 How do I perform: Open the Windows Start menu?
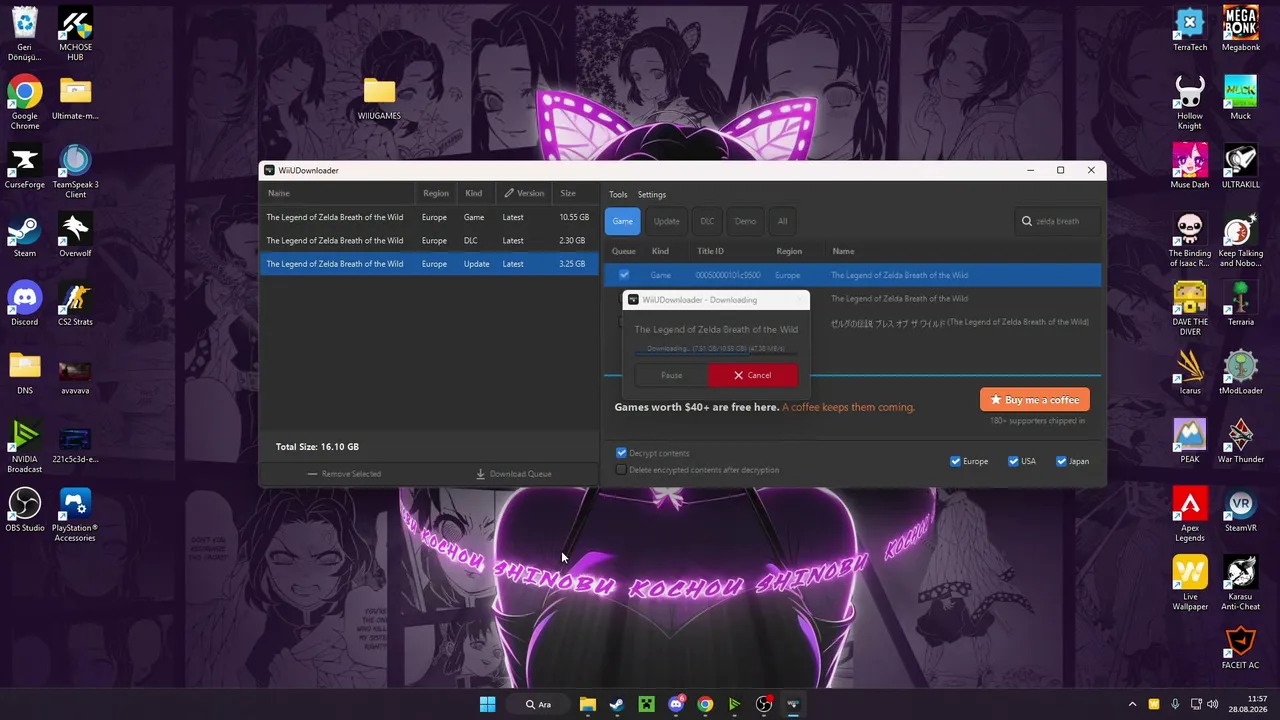tap(487, 704)
